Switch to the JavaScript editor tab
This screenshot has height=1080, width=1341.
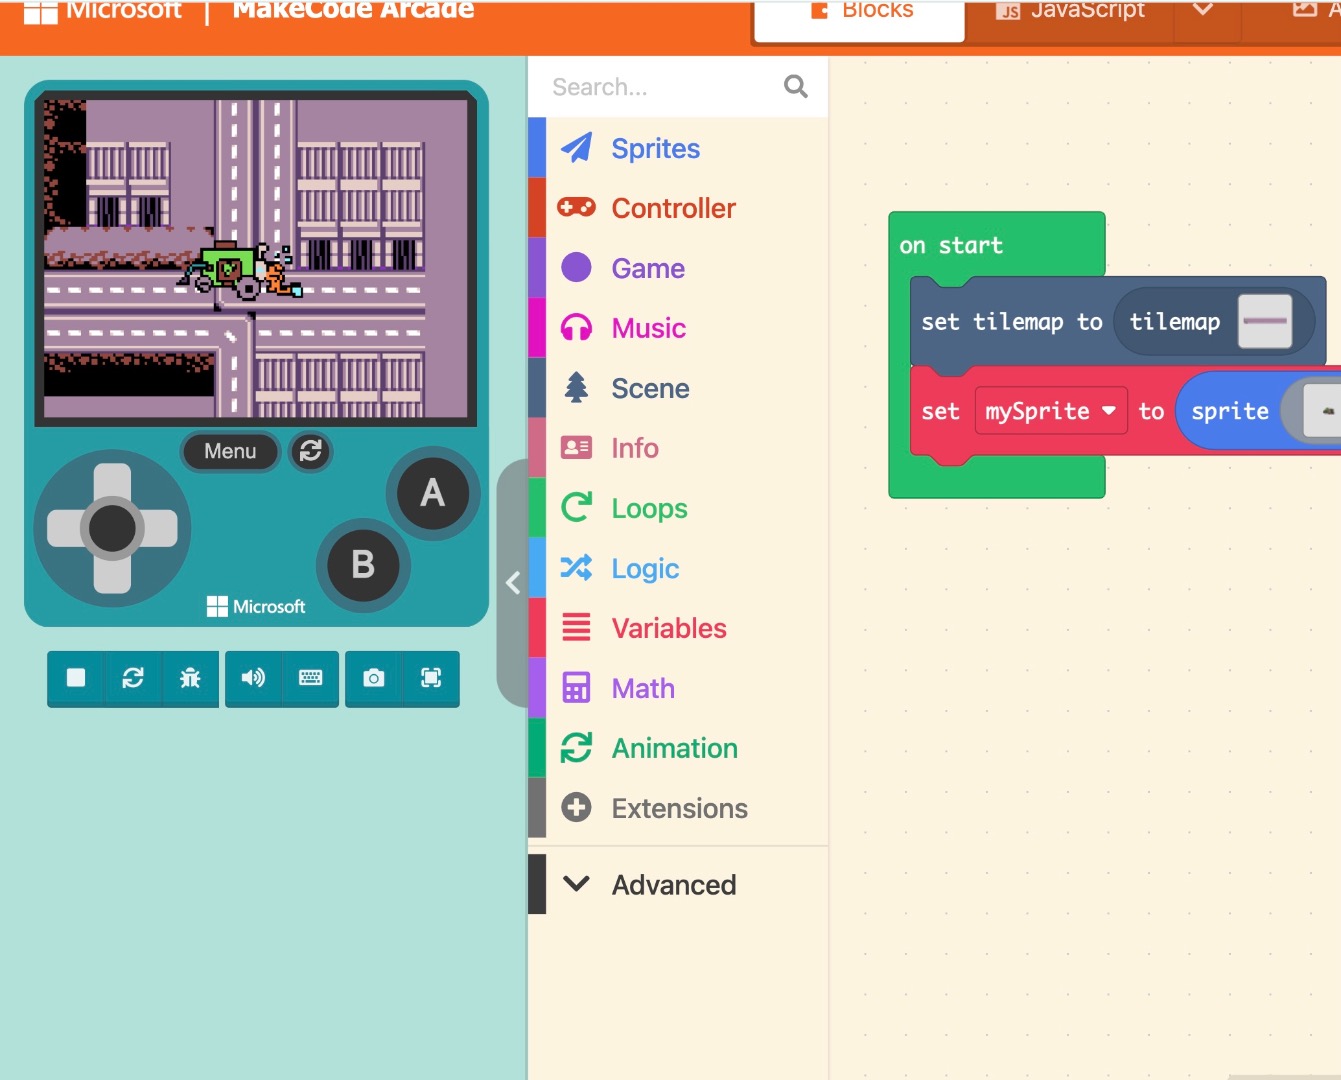tap(1068, 12)
